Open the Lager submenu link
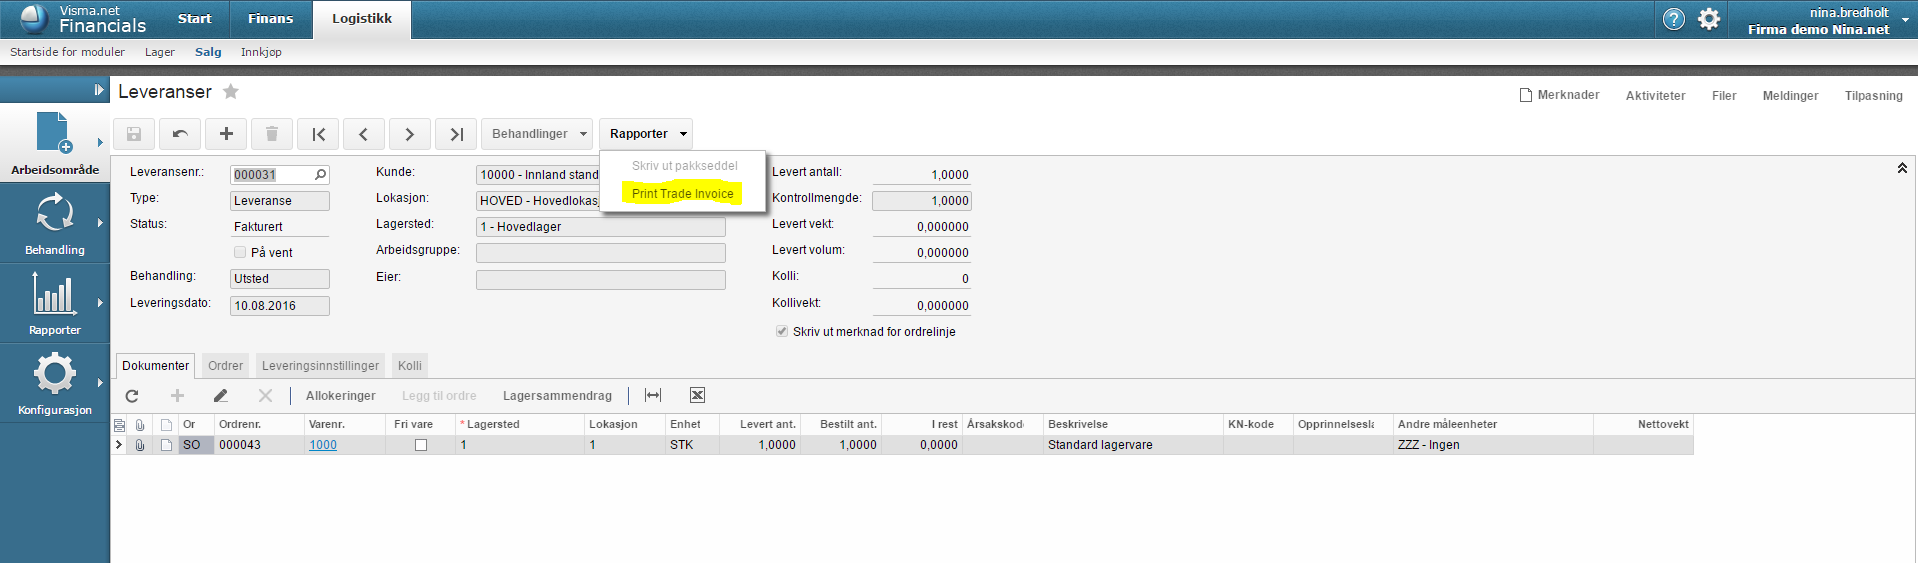The width and height of the screenshot is (1918, 563). click(x=159, y=52)
